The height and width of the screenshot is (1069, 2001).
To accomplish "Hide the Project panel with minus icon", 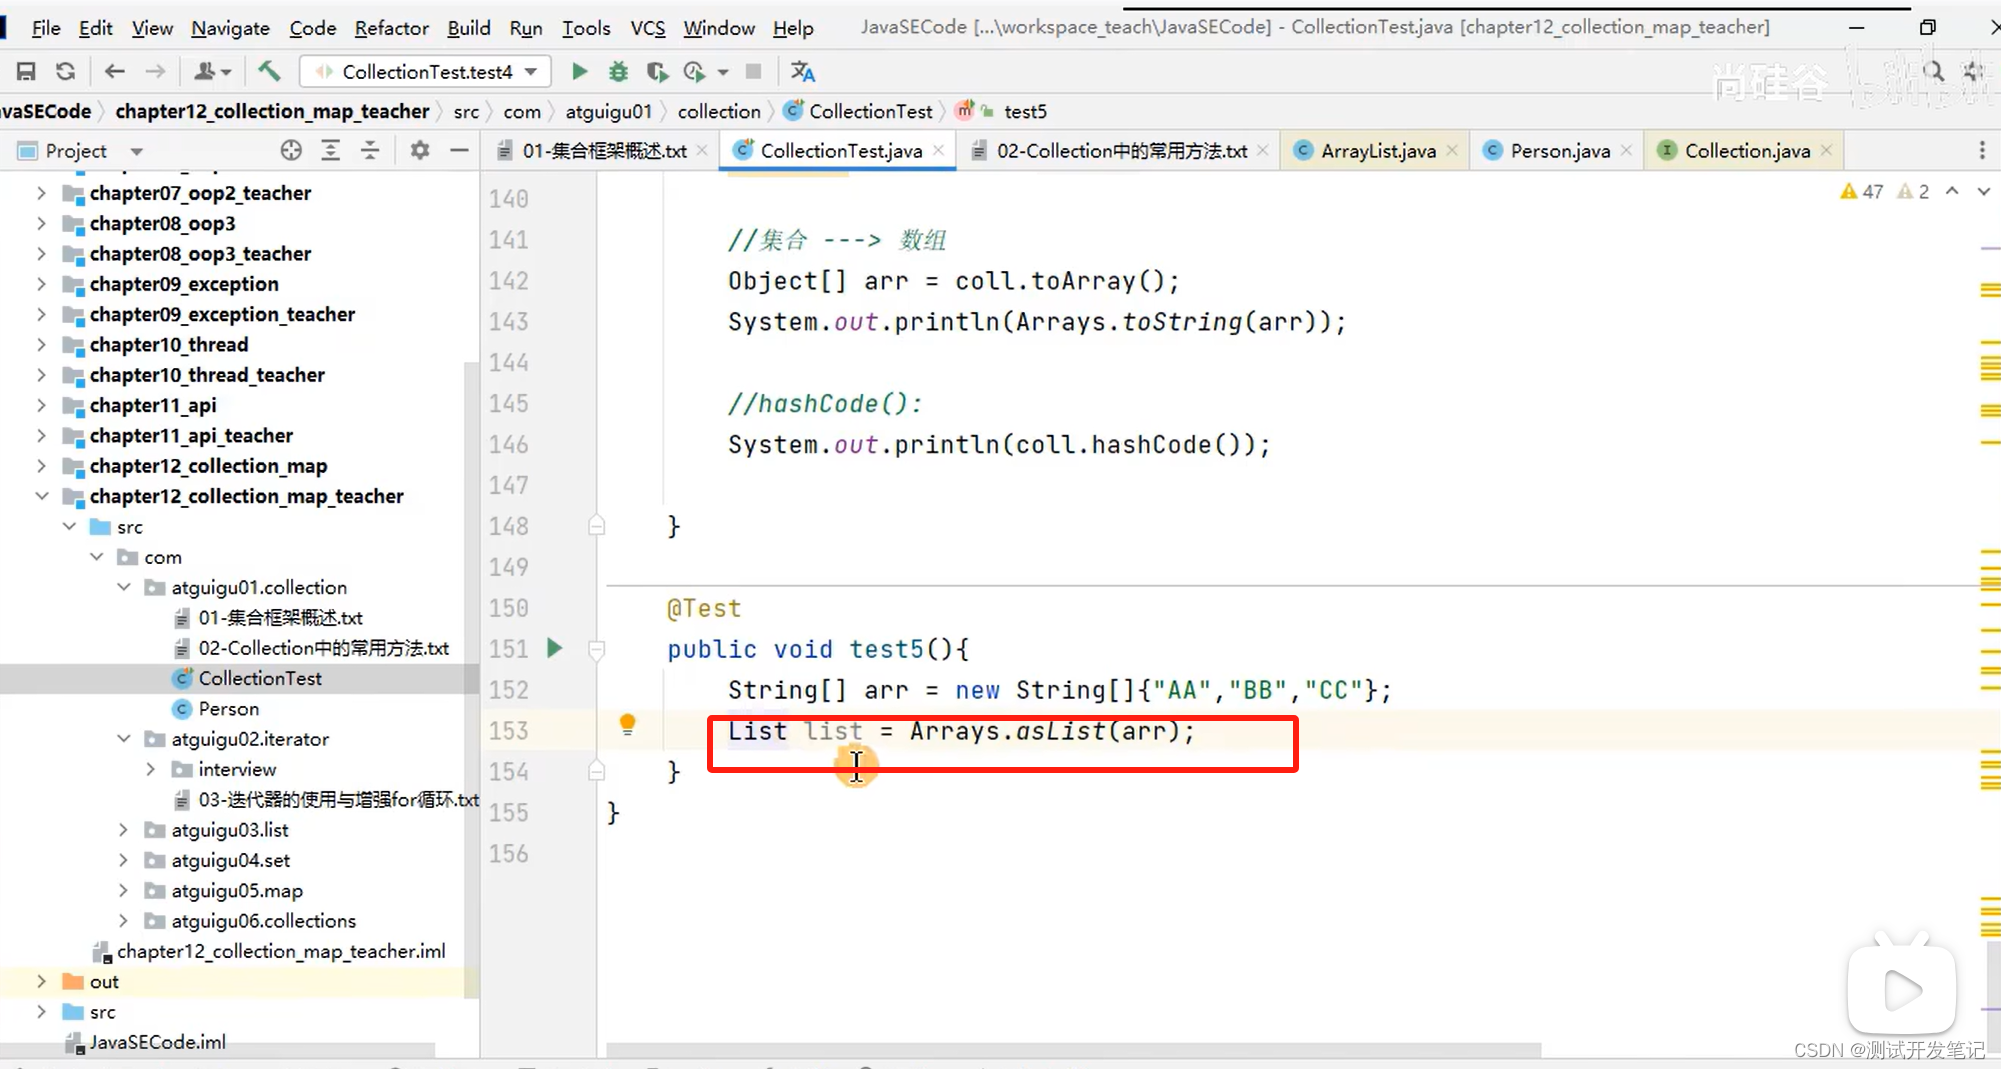I will [459, 150].
